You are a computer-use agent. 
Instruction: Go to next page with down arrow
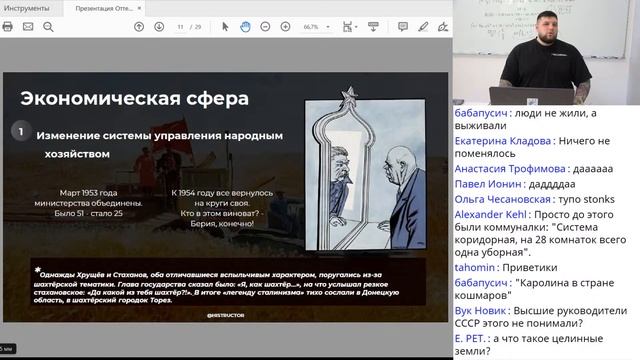pos(159,27)
